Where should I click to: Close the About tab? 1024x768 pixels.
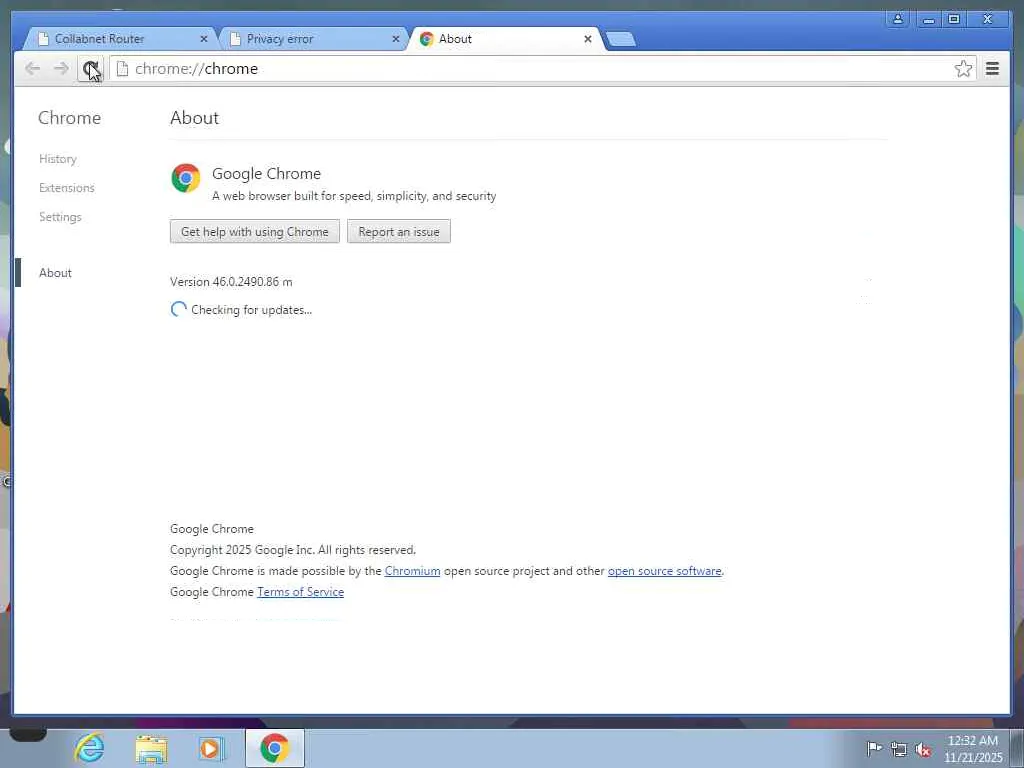(x=588, y=39)
